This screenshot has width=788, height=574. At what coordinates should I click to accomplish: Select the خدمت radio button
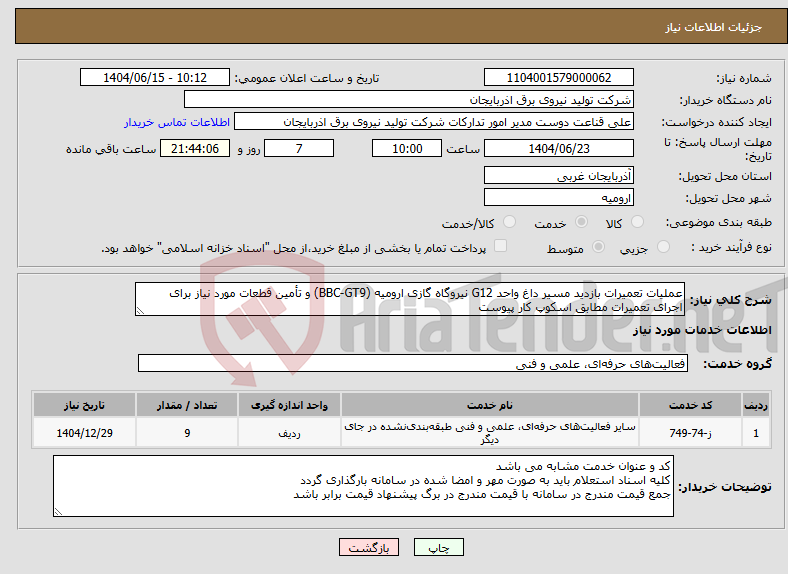click(x=581, y=222)
